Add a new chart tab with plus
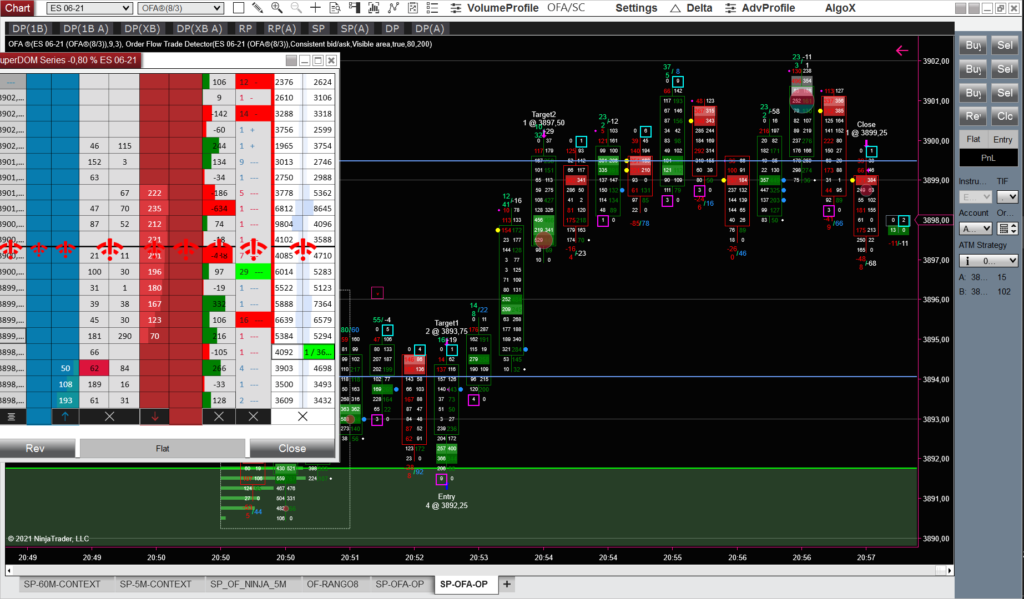Screen dimensions: 1024x599 click(x=507, y=584)
